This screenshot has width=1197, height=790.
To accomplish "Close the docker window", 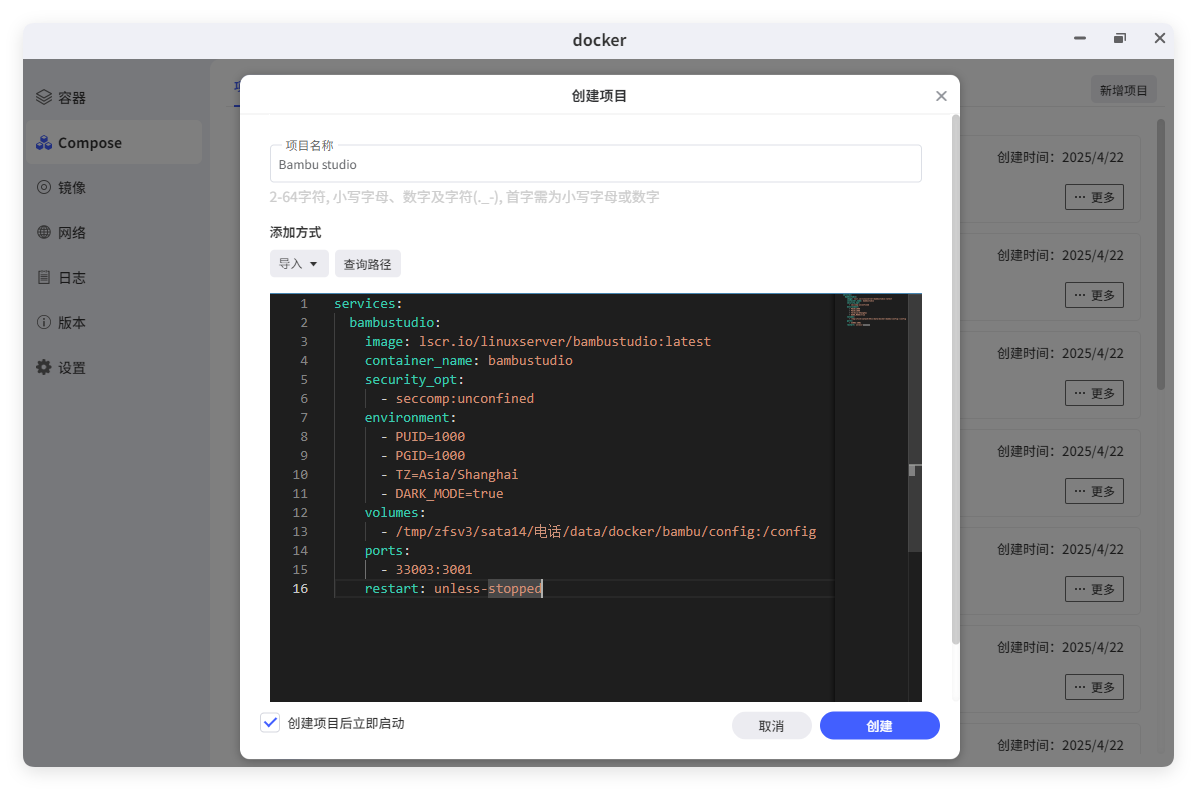I will click(1160, 38).
